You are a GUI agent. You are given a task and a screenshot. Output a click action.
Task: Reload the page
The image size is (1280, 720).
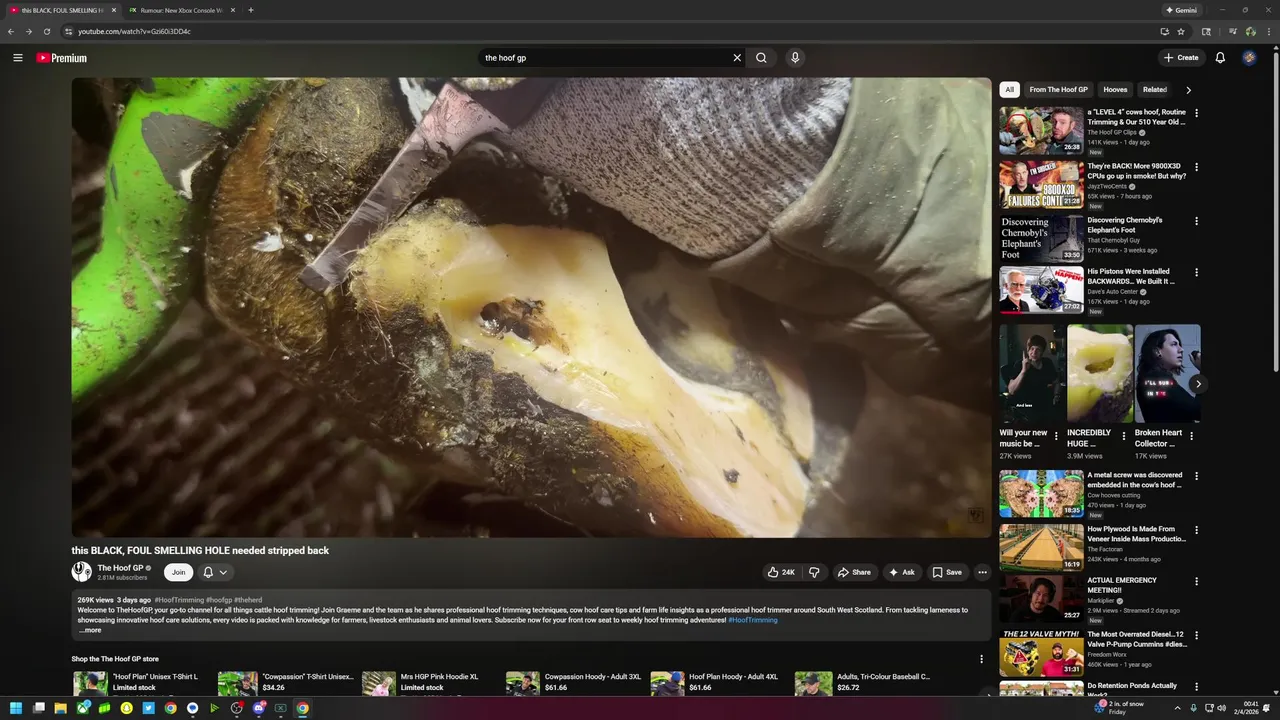click(x=46, y=31)
